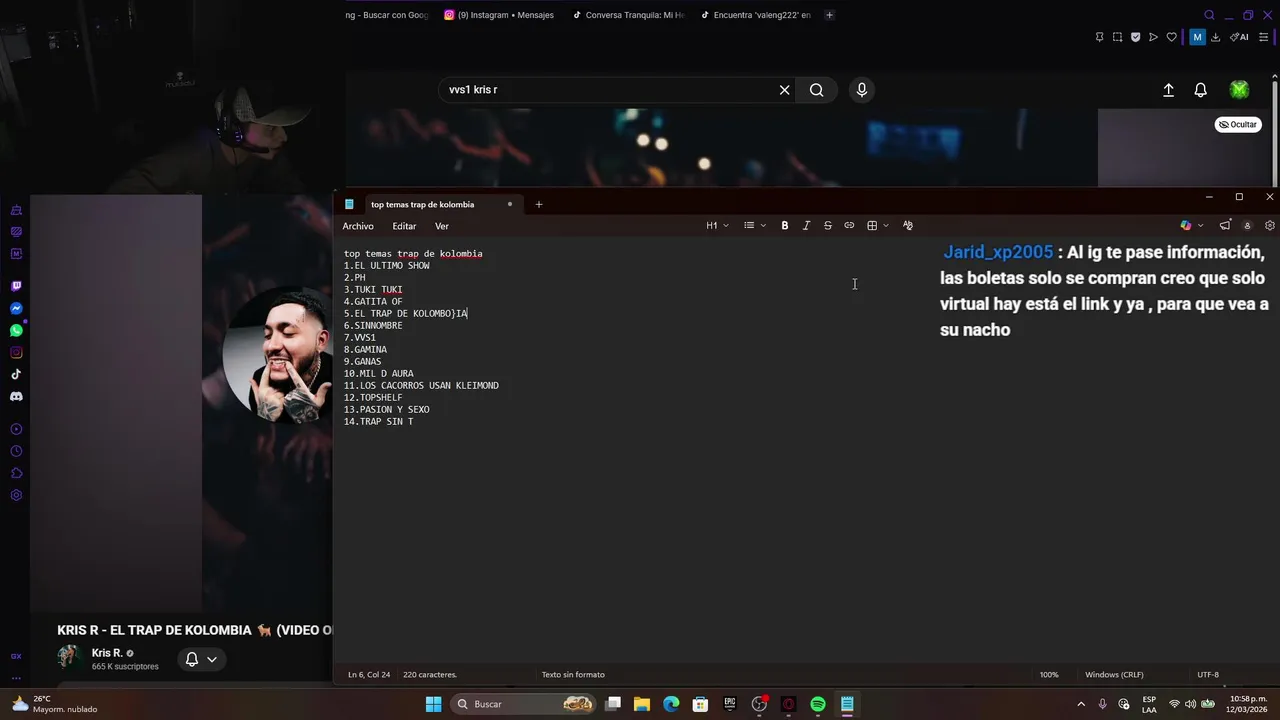Open the Editar menu in Notepad
1280x720 pixels.
coord(404,226)
